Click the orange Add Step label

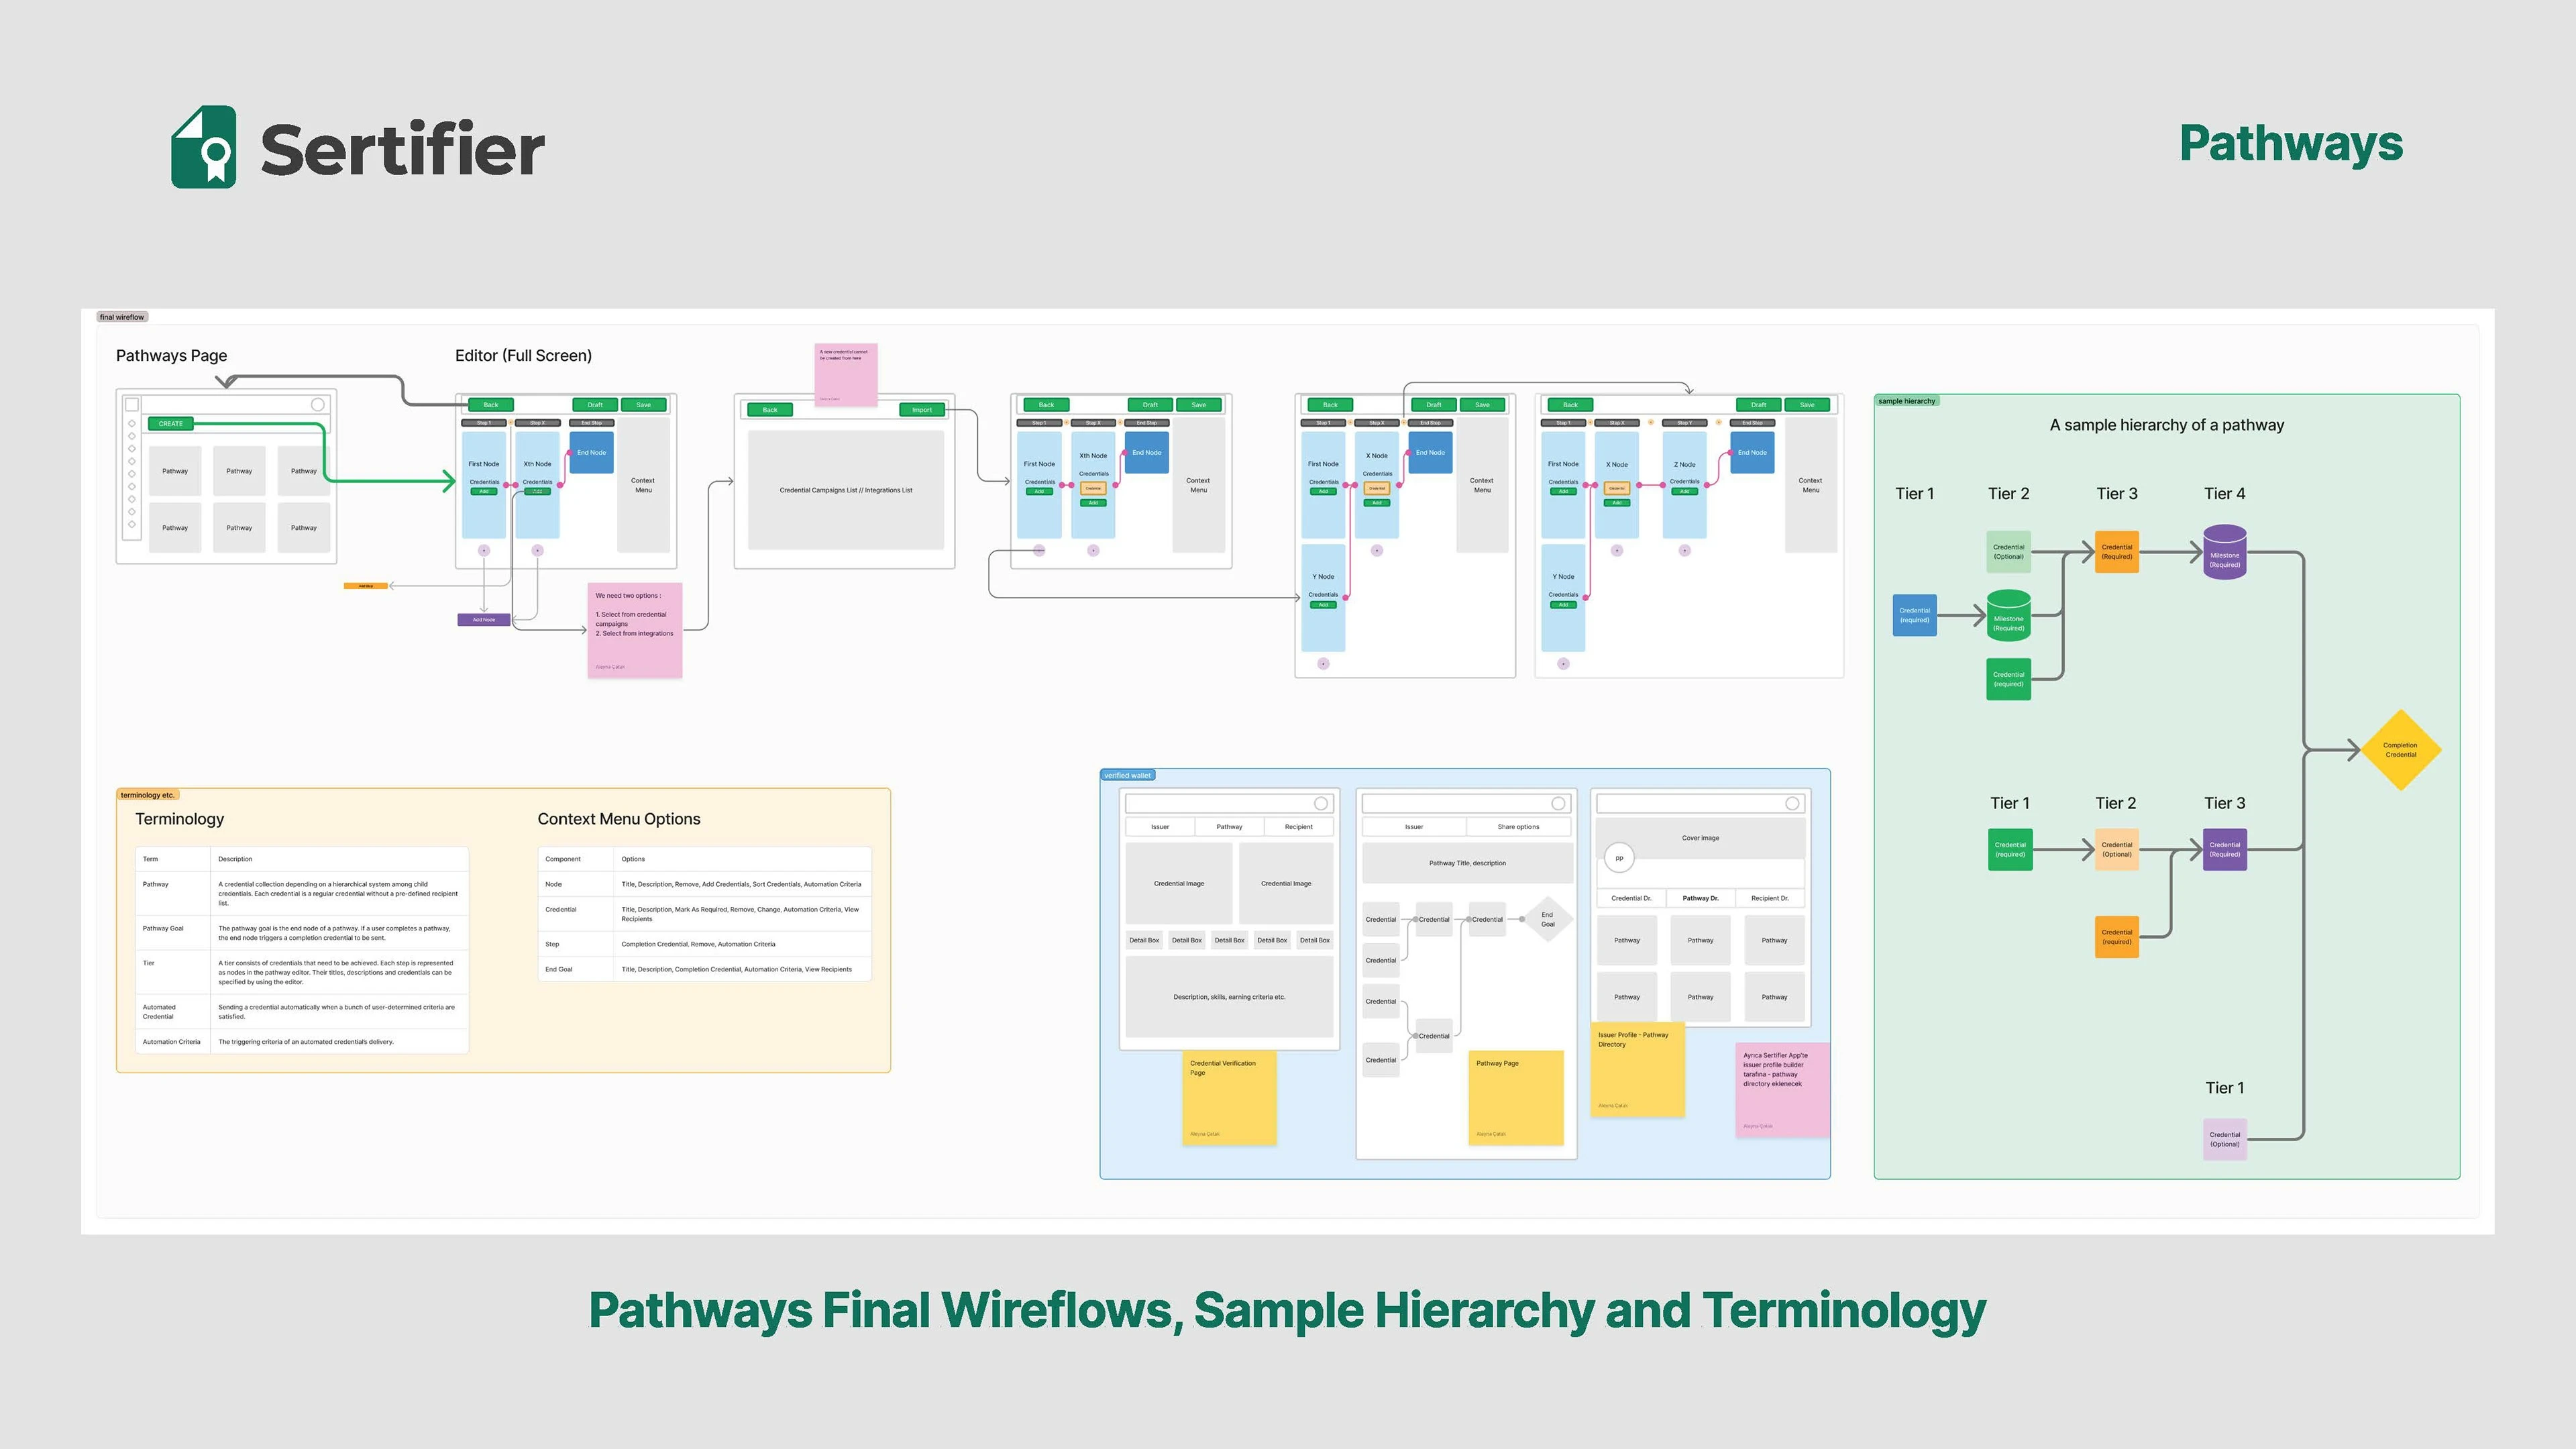(365, 586)
